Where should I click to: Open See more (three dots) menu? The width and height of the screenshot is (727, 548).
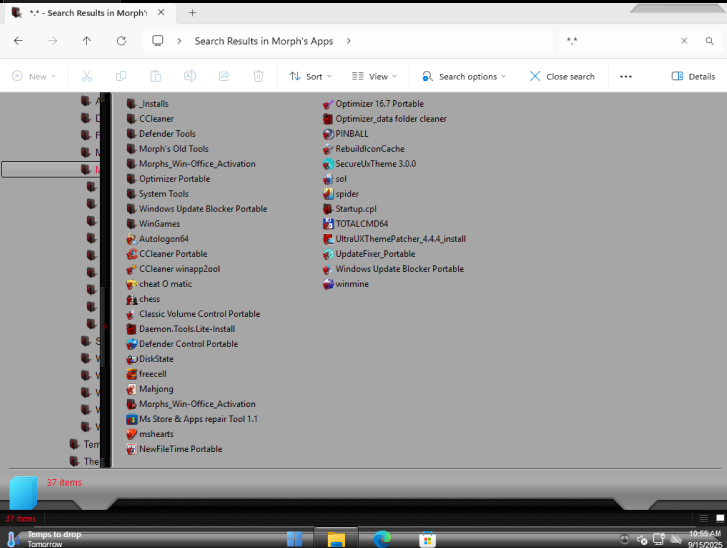pos(626,76)
